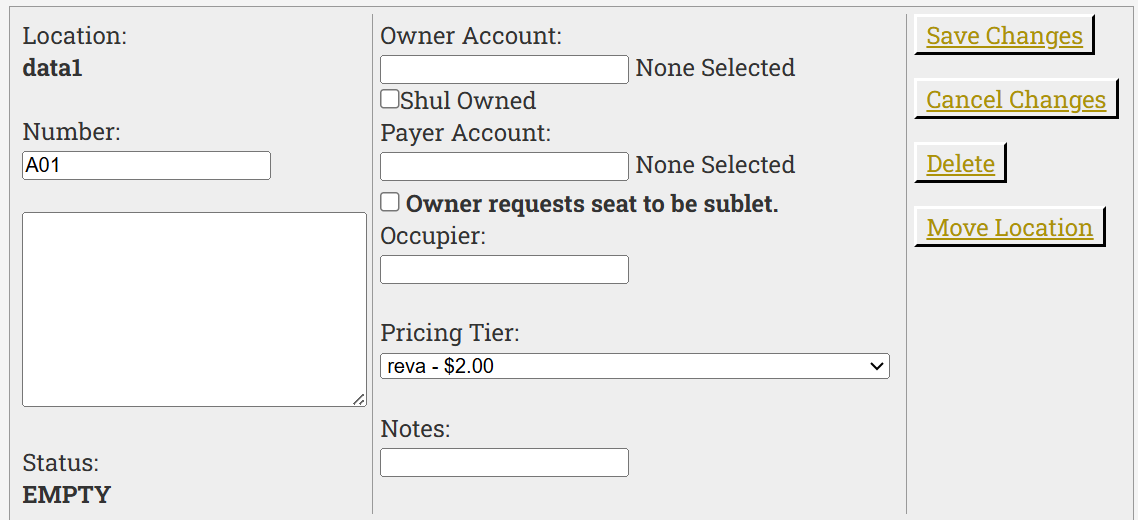Image resolution: width=1140 pixels, height=520 pixels.
Task: Focus the Number field containing A01
Action: tap(146, 166)
